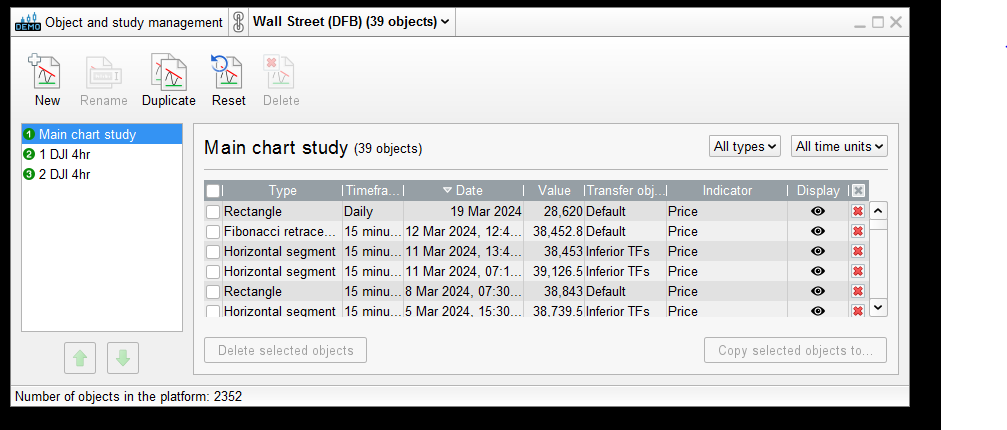This screenshot has width=1007, height=430.
Task: Delete the Fibonacci retracement row with red X
Action: 857,232
